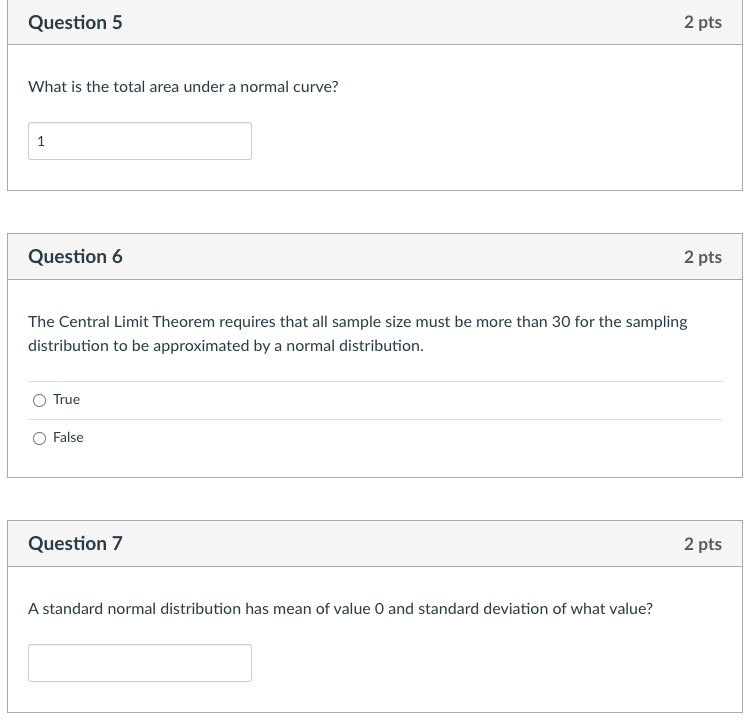
Task: Click the "2 pts" label on Question 7
Action: 702,544
